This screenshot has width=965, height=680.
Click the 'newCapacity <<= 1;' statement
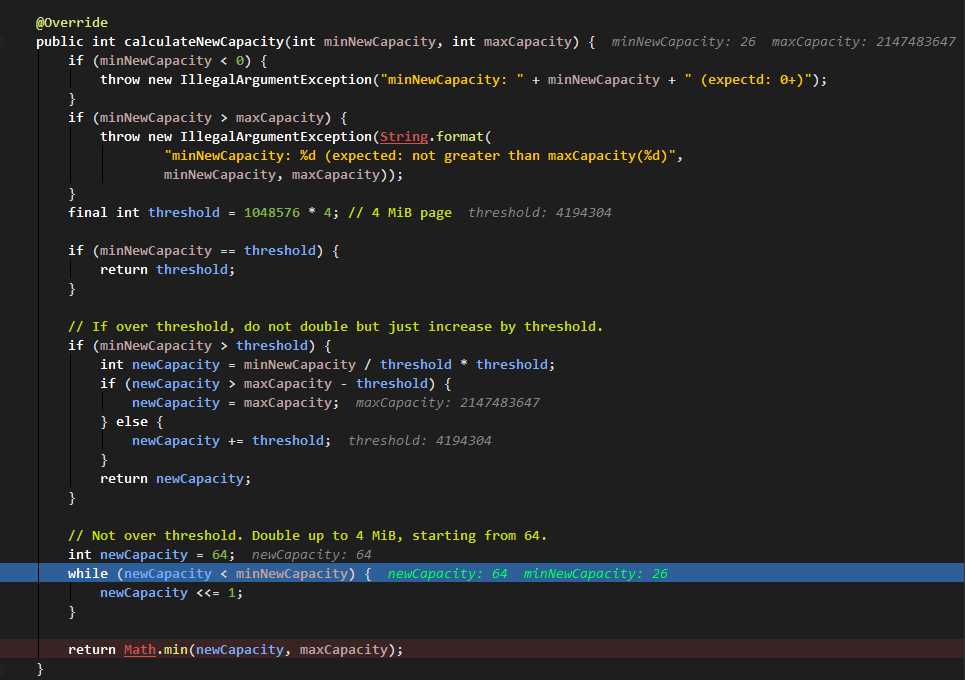[172, 593]
